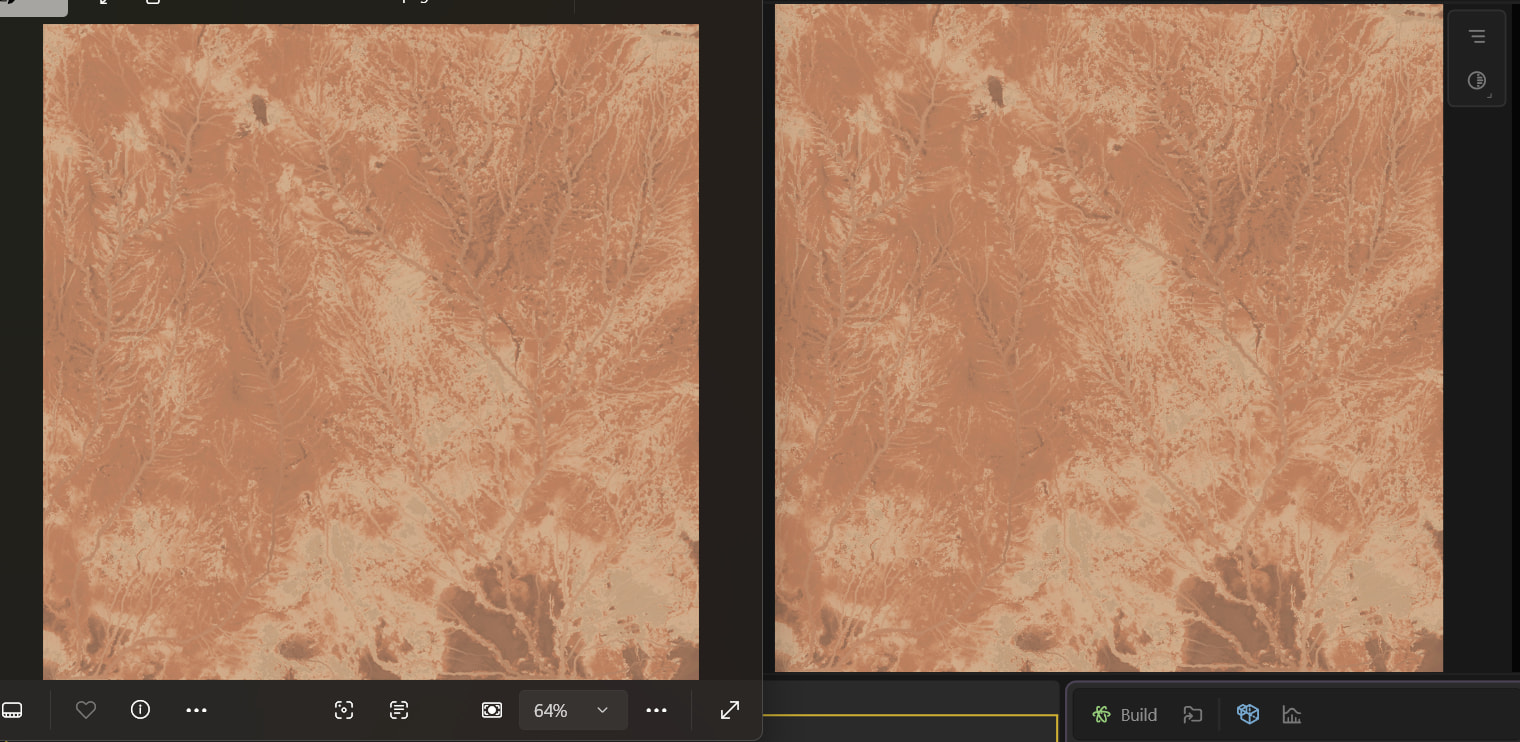Open image info with the circled-i icon
The width and height of the screenshot is (1520, 742).
(x=140, y=710)
